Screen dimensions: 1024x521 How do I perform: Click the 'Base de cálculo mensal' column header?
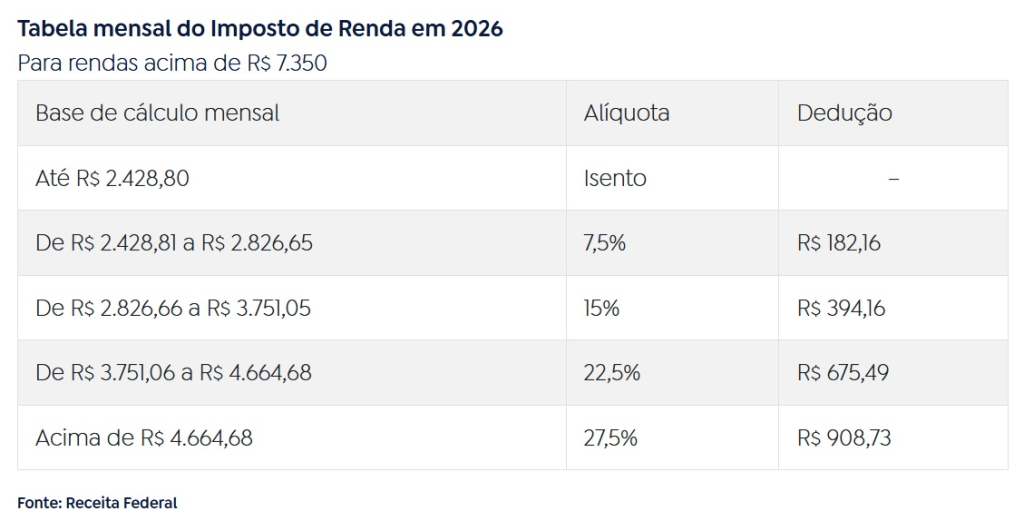tap(157, 113)
